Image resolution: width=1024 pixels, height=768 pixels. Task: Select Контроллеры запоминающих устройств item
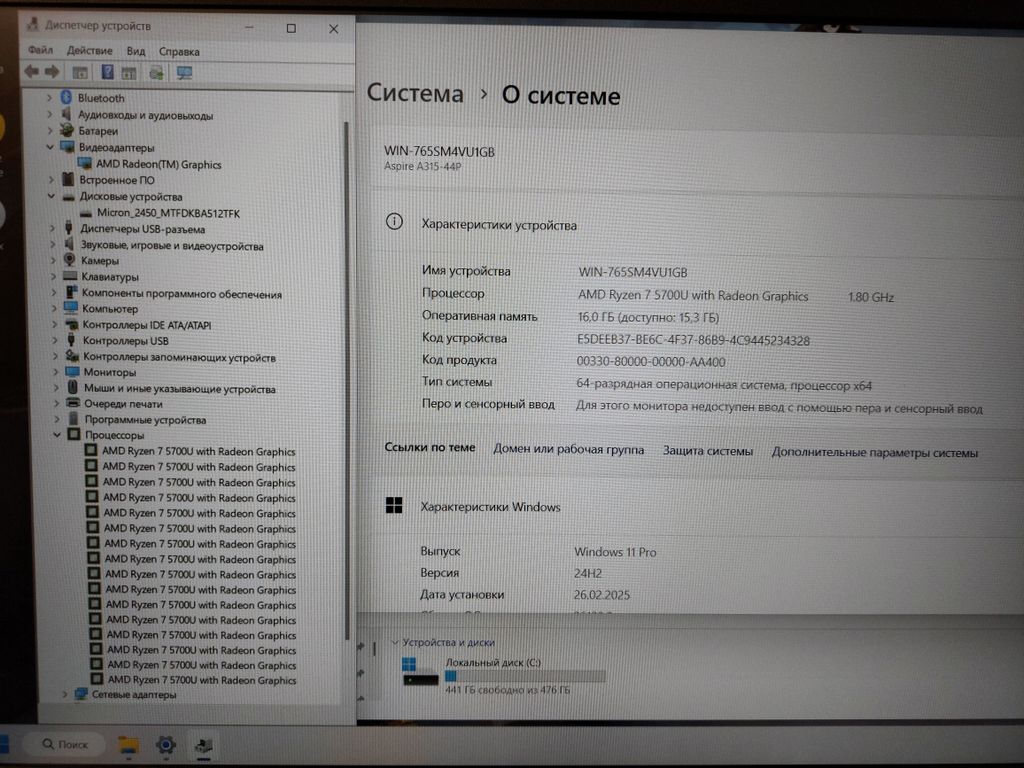tap(179, 357)
